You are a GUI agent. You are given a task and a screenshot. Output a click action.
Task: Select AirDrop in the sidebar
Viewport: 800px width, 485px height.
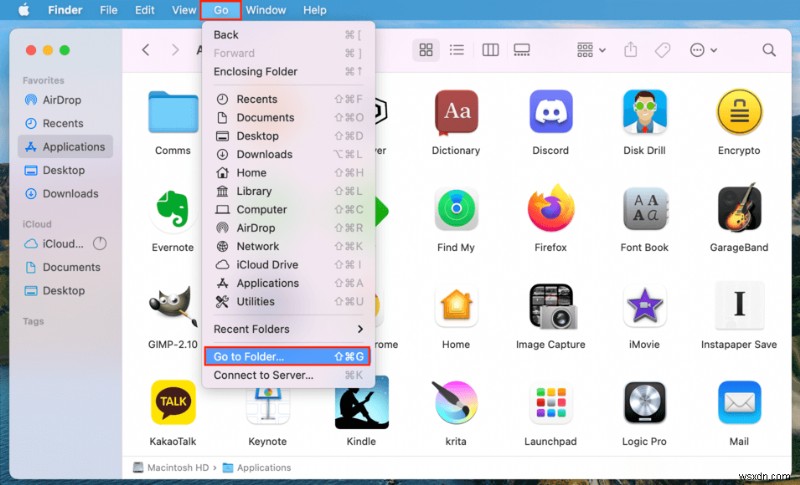(65, 100)
